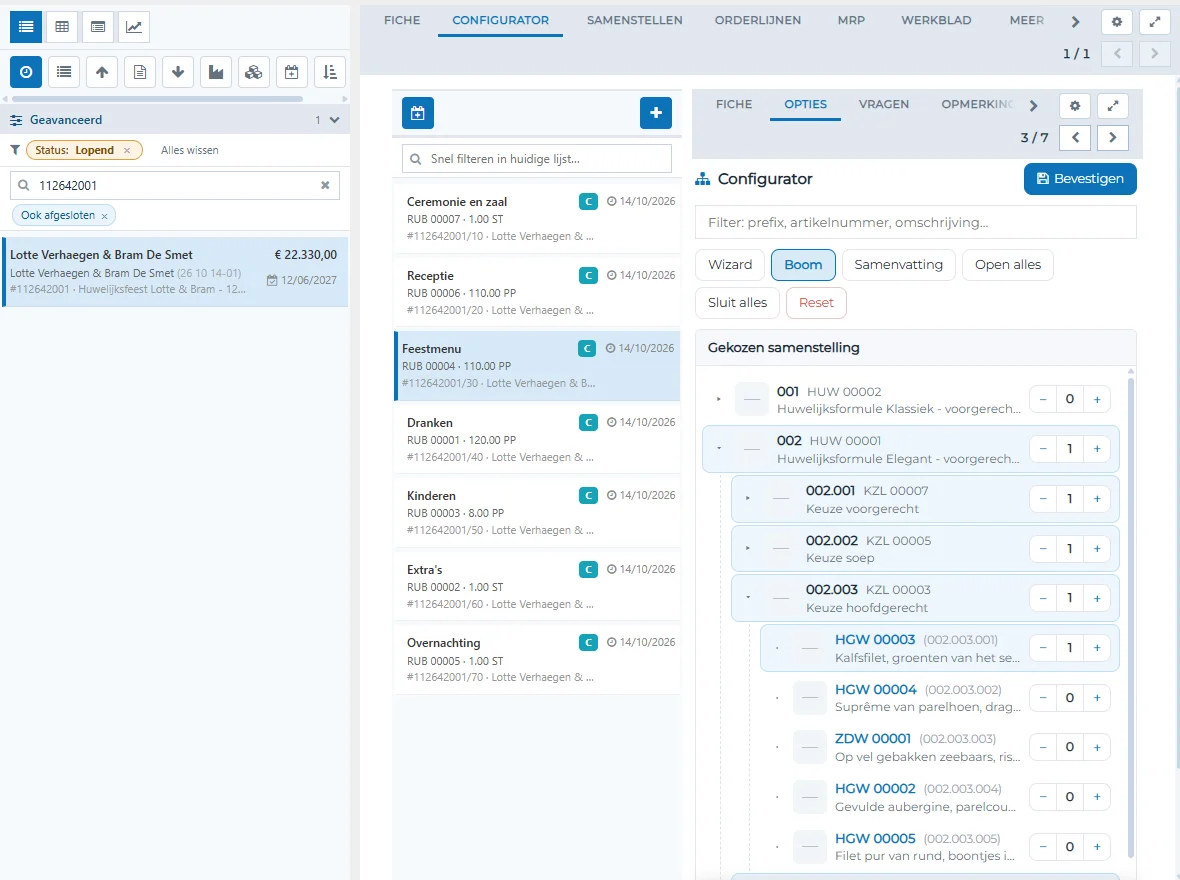Click Alles wissen to clear filters
The width and height of the screenshot is (1180, 880).
(190, 151)
